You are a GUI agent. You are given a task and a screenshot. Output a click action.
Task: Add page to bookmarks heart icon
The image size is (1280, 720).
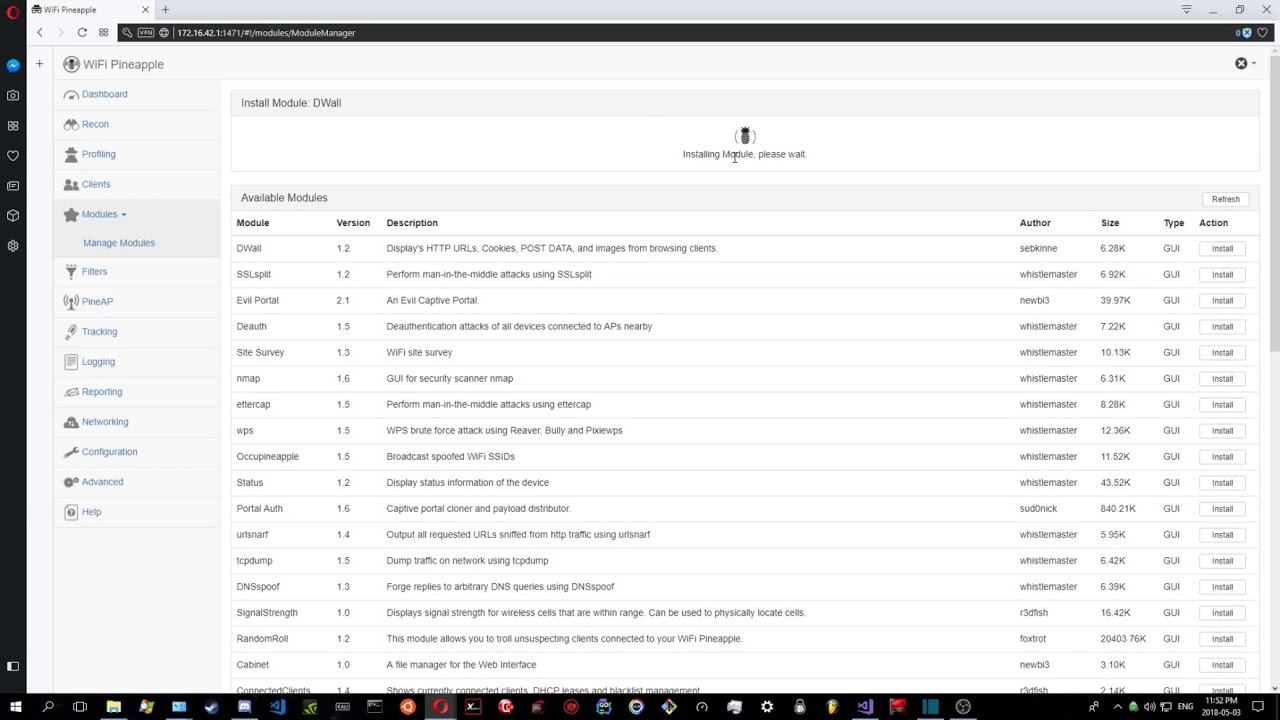point(1262,33)
